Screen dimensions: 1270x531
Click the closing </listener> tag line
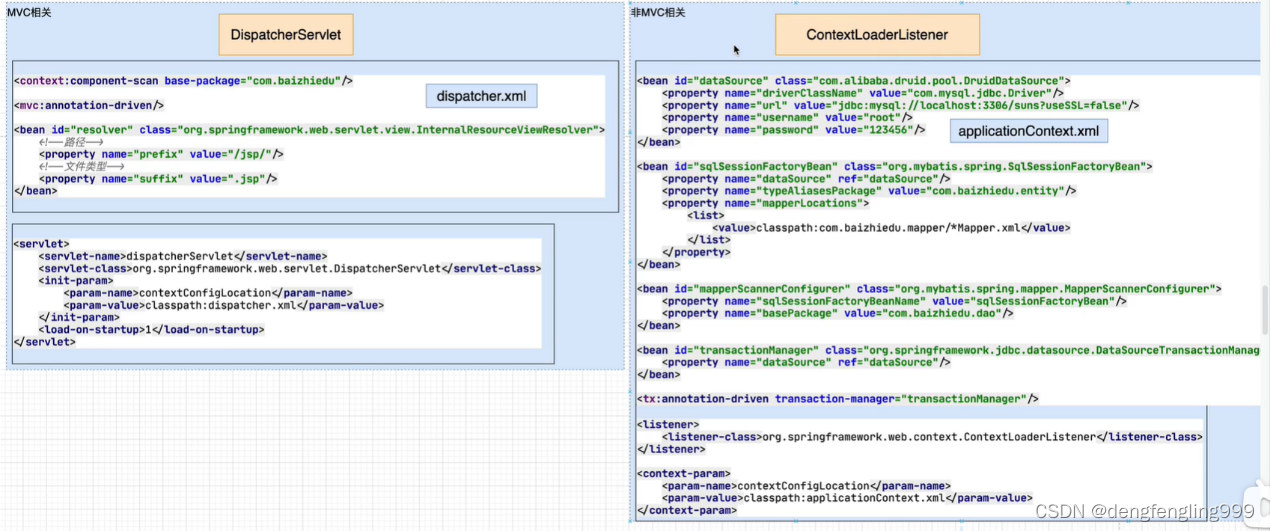tap(671, 449)
